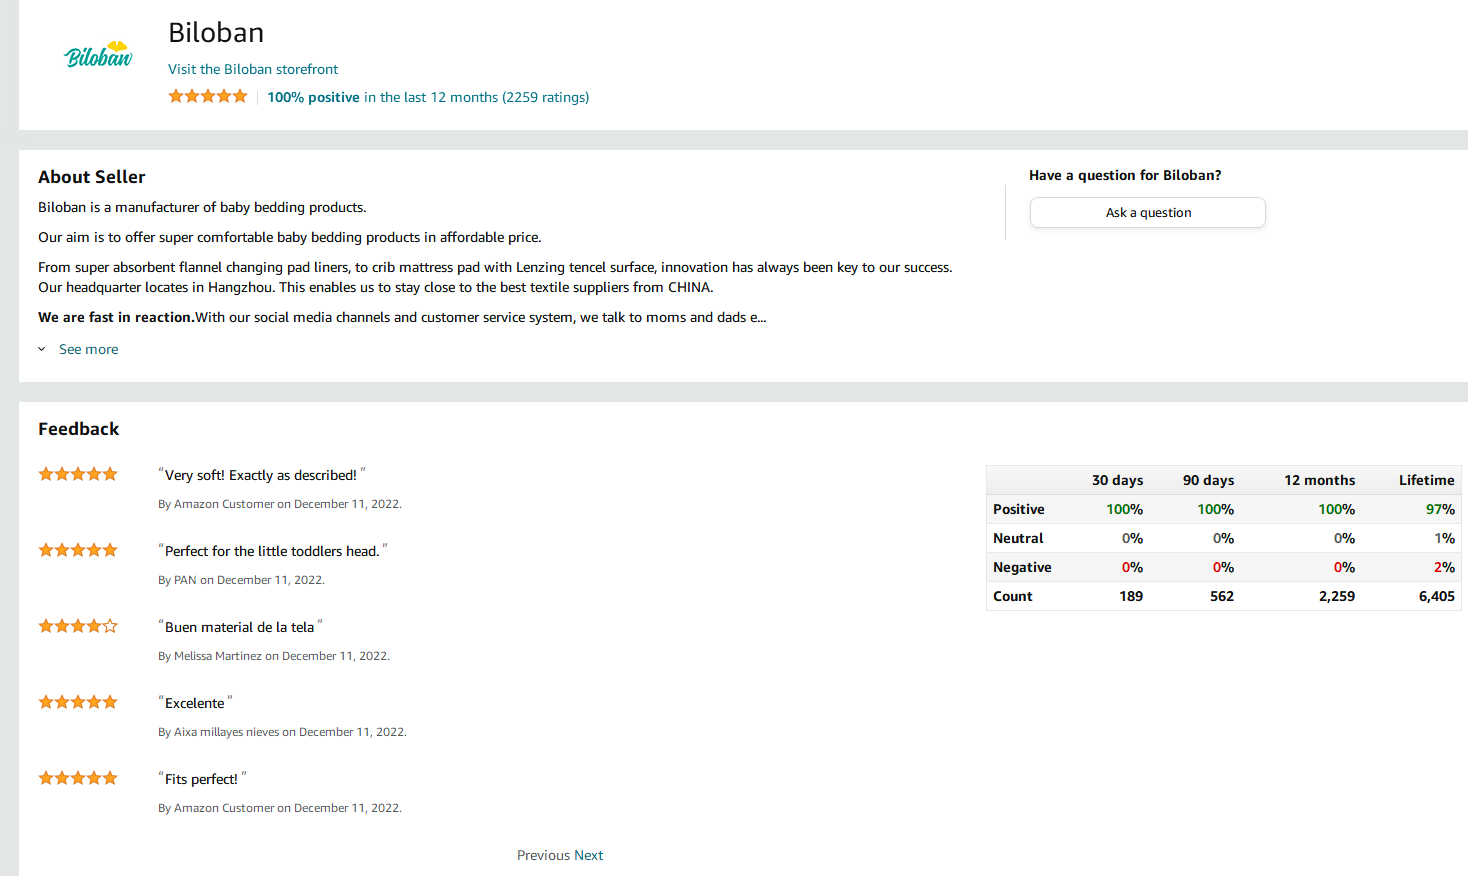Click the 12 months positive value 100%
The height and width of the screenshot is (876, 1468).
(1336, 509)
